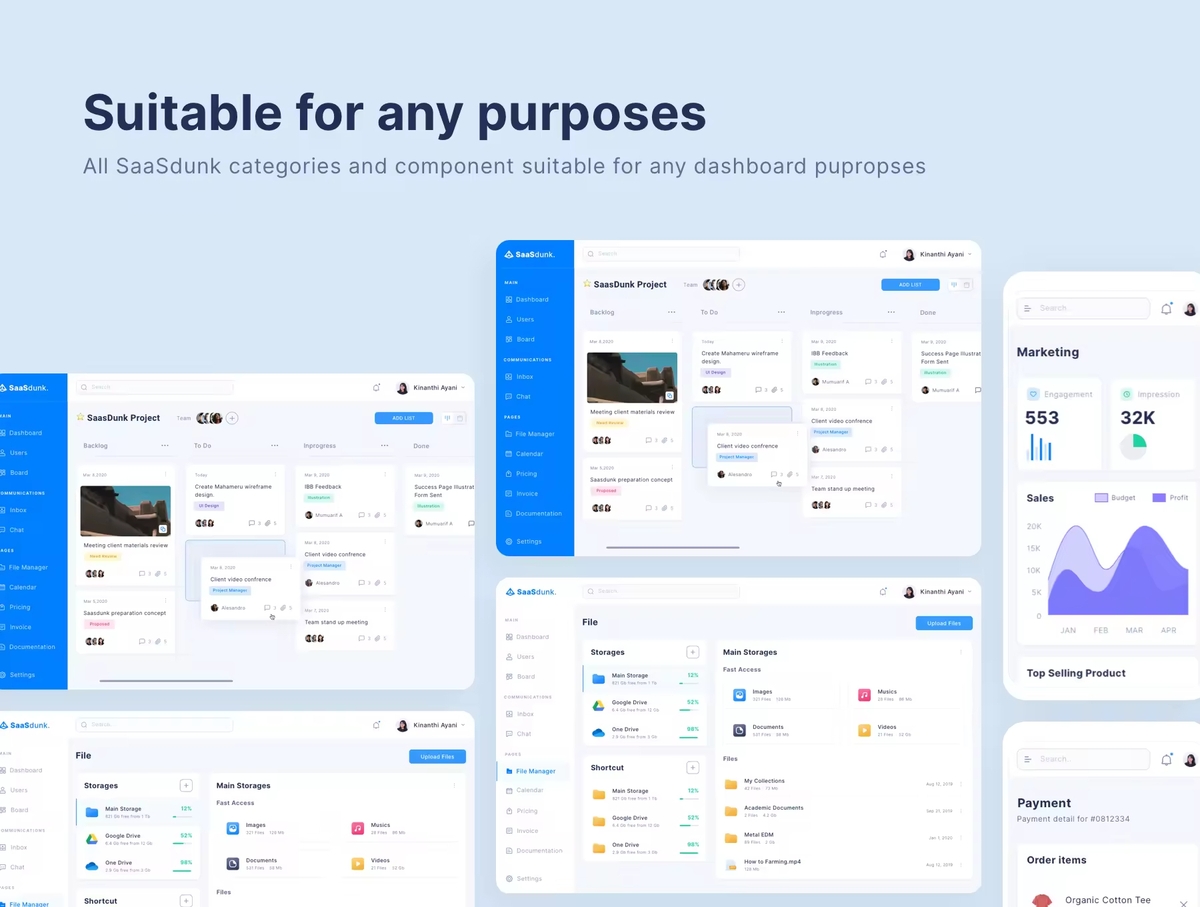Select calendar view toggle beside ADD LIST in uncropped Board
The image size is (1200, 907).
pyautogui.click(x=967, y=285)
